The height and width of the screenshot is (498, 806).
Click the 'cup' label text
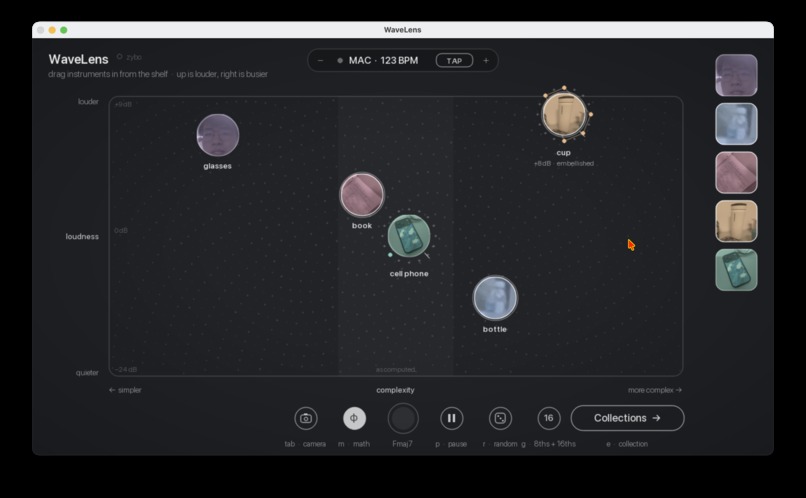click(563, 153)
